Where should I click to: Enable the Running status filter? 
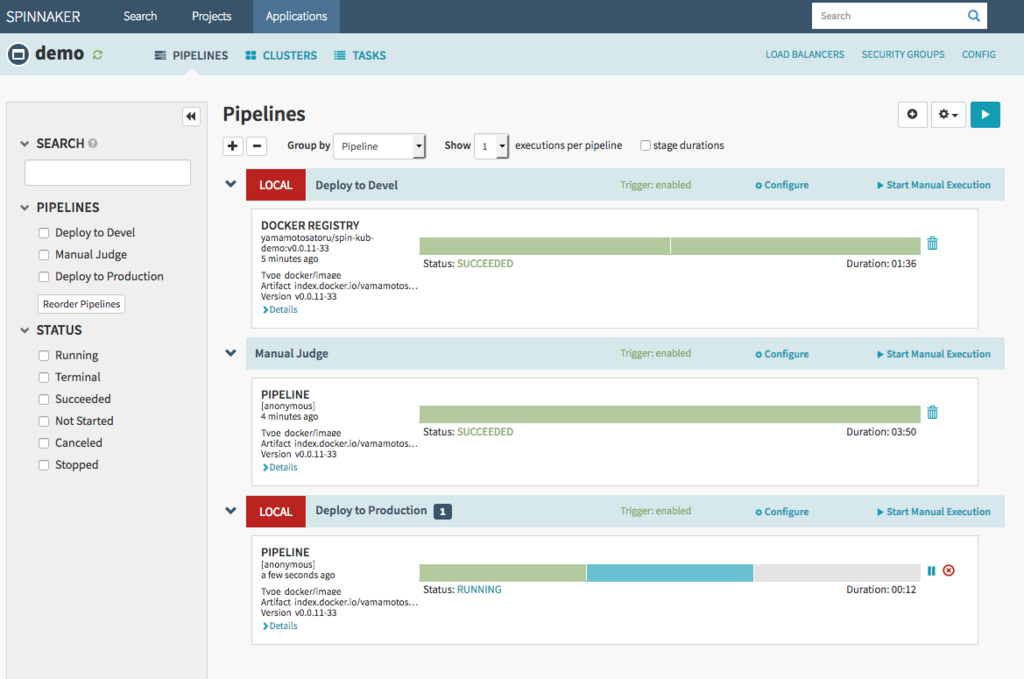point(44,356)
